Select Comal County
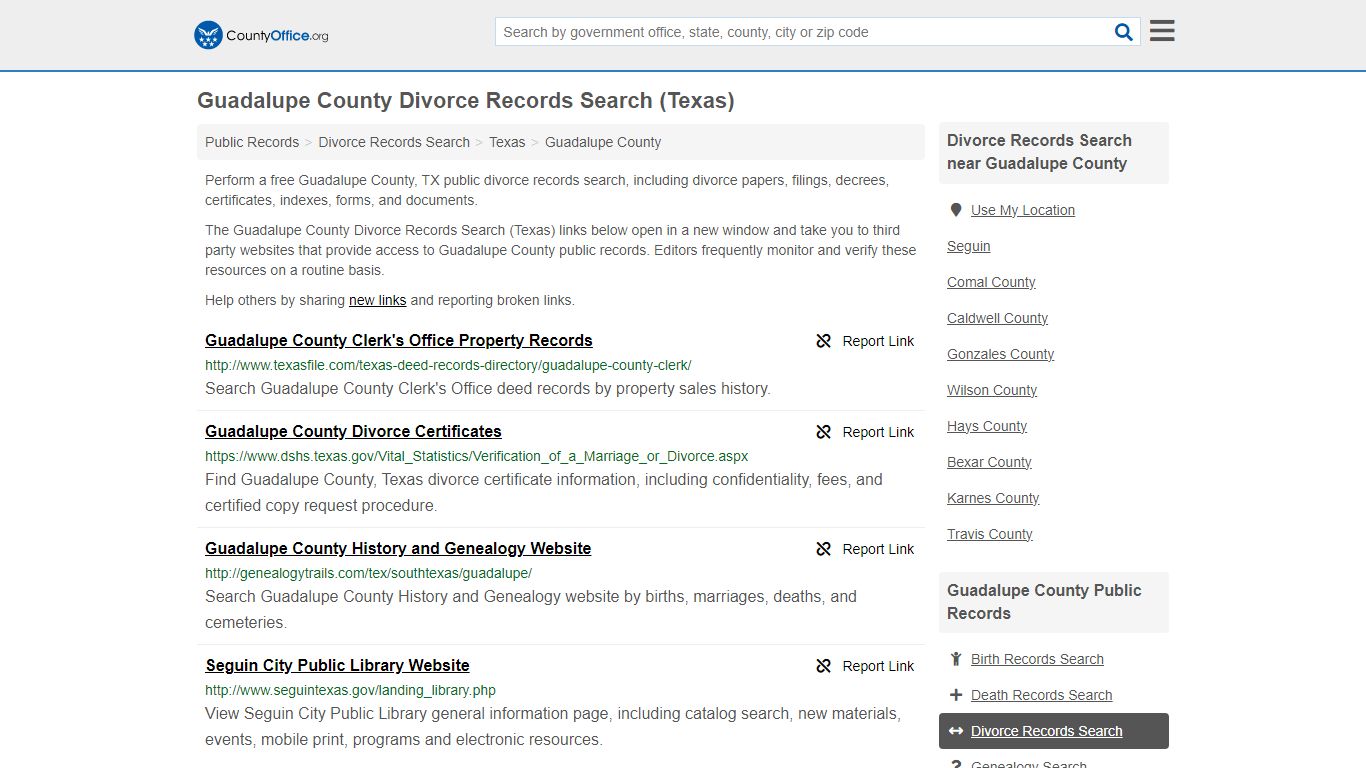Viewport: 1366px width, 768px height. (991, 282)
